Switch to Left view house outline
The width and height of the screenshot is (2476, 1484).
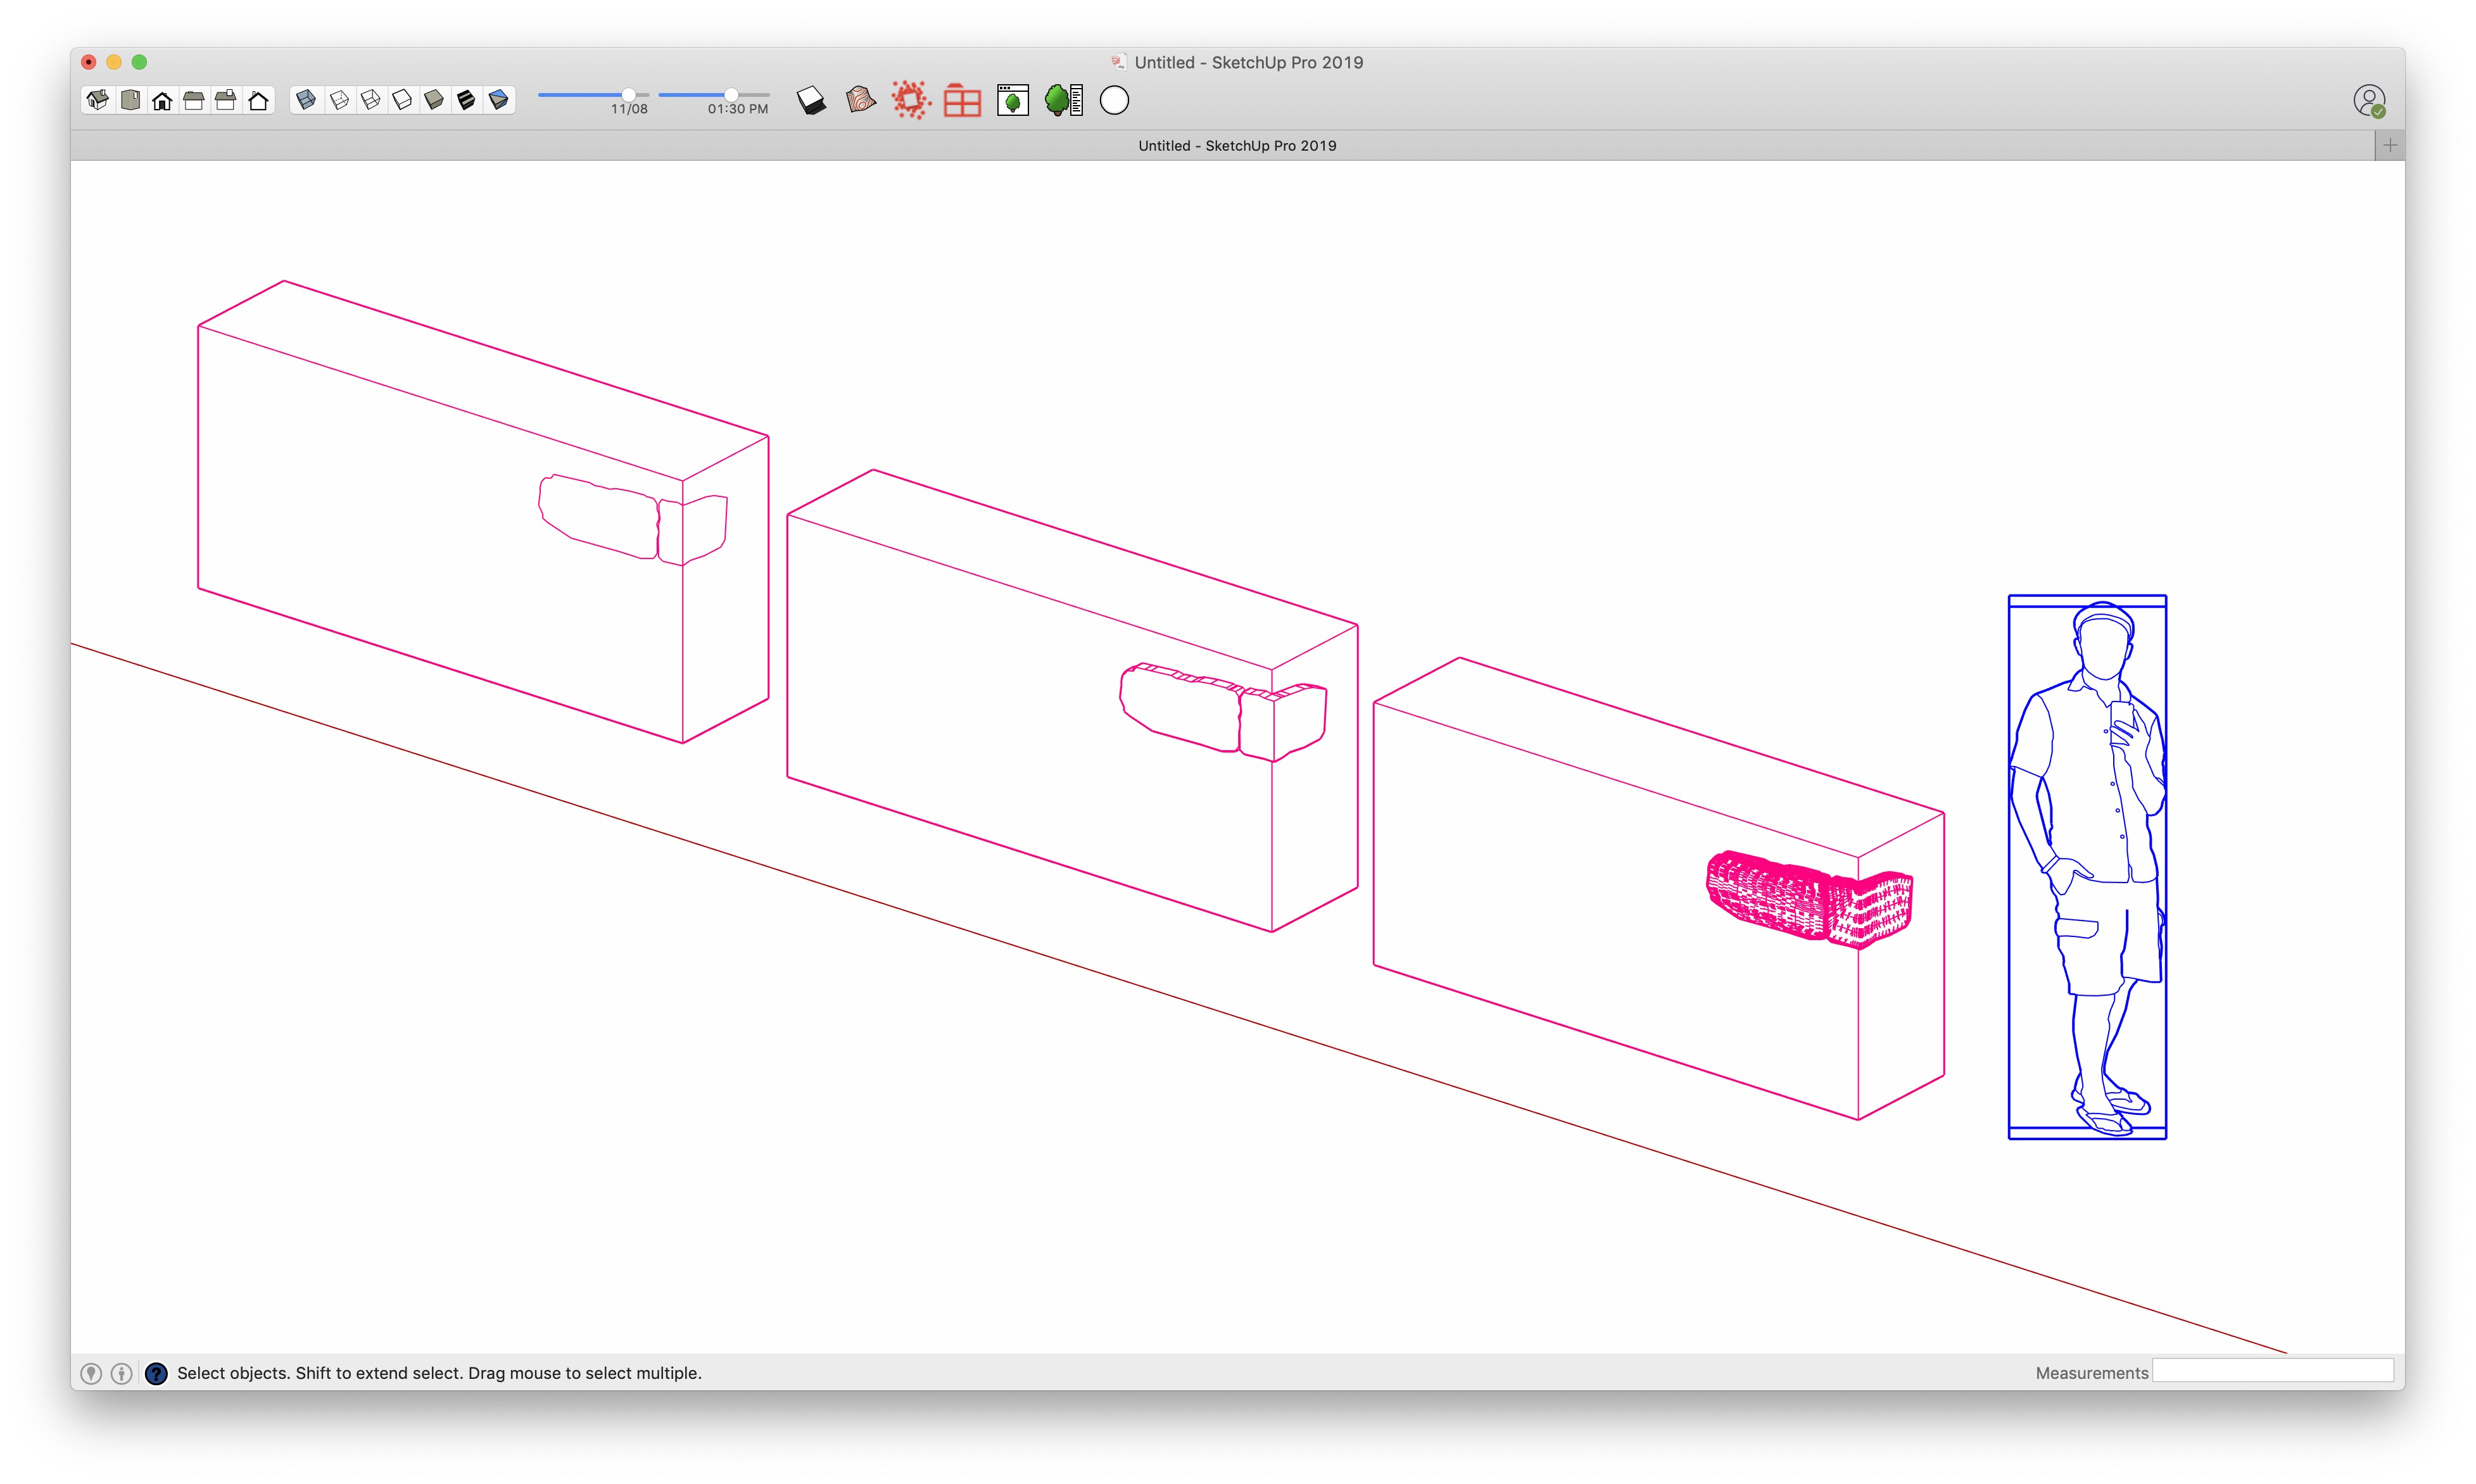[x=259, y=100]
